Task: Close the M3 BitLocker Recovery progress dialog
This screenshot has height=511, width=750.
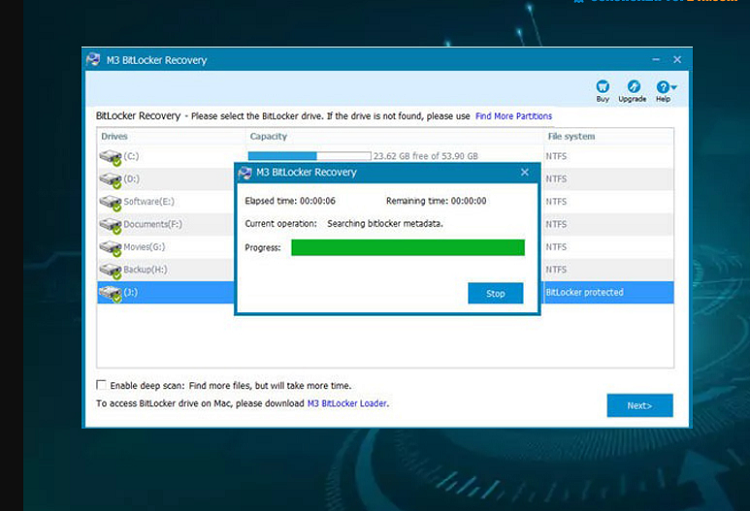Action: 525,172
